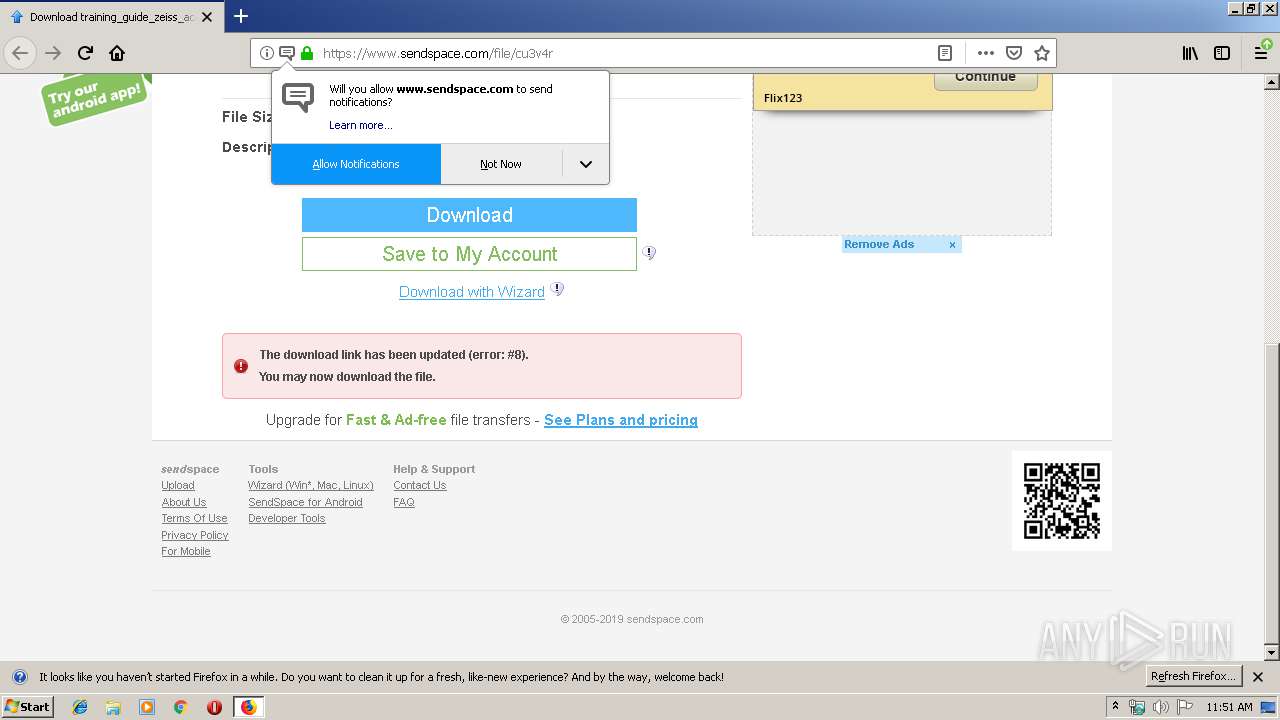Open Wizard (Win, Mac, Linux) link

click(x=311, y=485)
